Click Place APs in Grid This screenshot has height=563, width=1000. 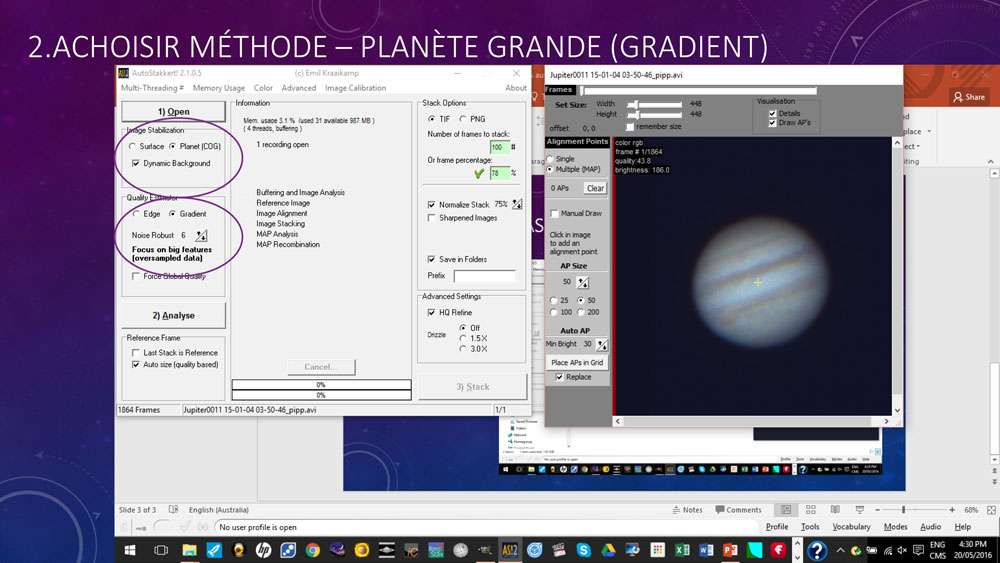click(x=577, y=362)
